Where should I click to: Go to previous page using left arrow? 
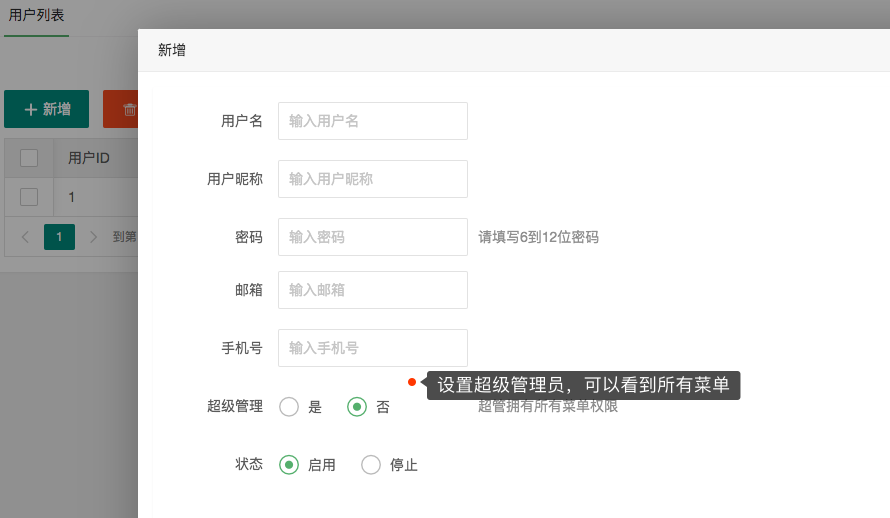(25, 237)
